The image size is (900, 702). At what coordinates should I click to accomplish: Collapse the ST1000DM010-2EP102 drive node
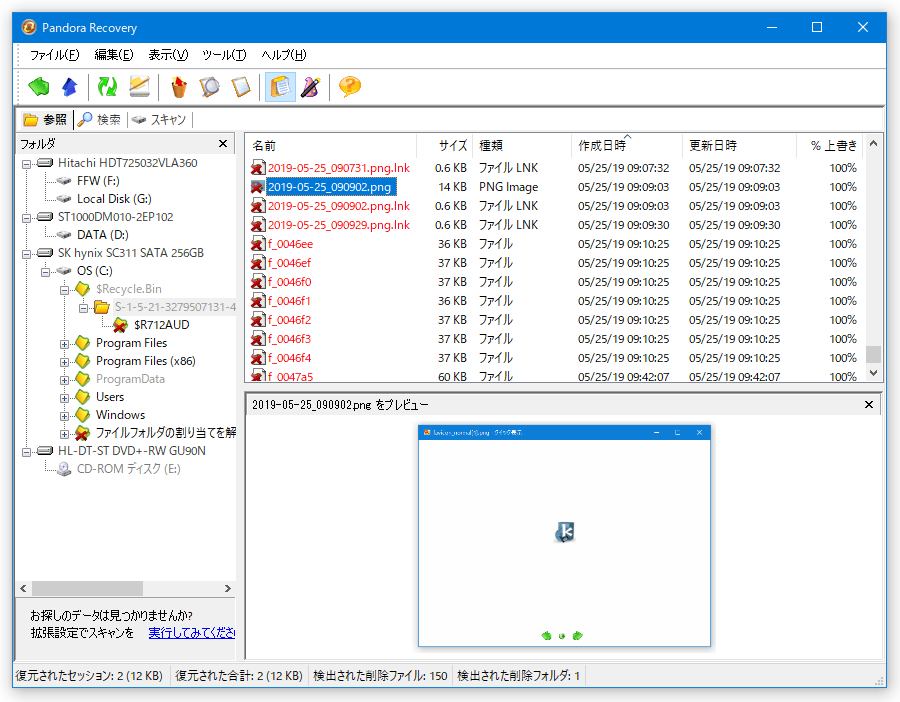26,218
